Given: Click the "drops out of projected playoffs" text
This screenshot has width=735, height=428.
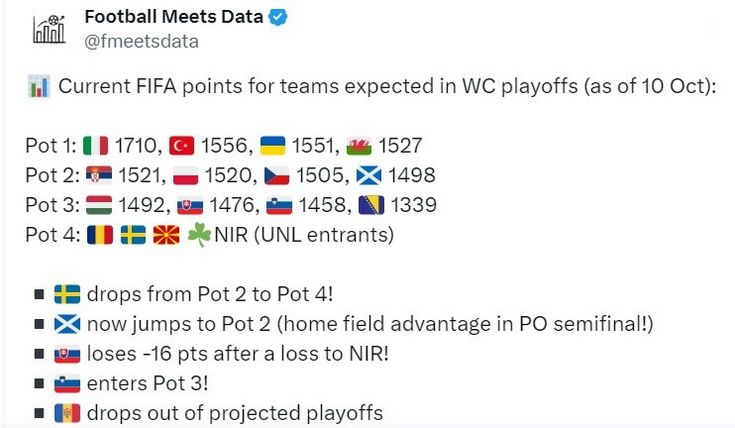Looking at the screenshot, I should pos(235,413).
